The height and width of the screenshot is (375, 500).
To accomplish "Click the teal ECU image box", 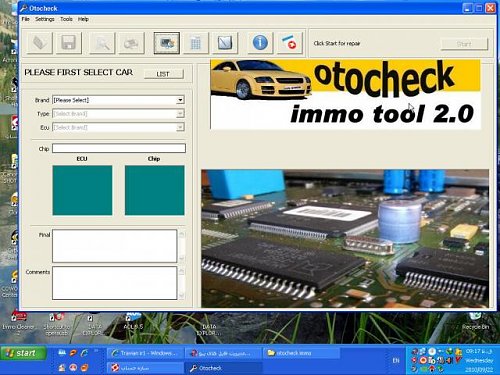I will [x=82, y=190].
